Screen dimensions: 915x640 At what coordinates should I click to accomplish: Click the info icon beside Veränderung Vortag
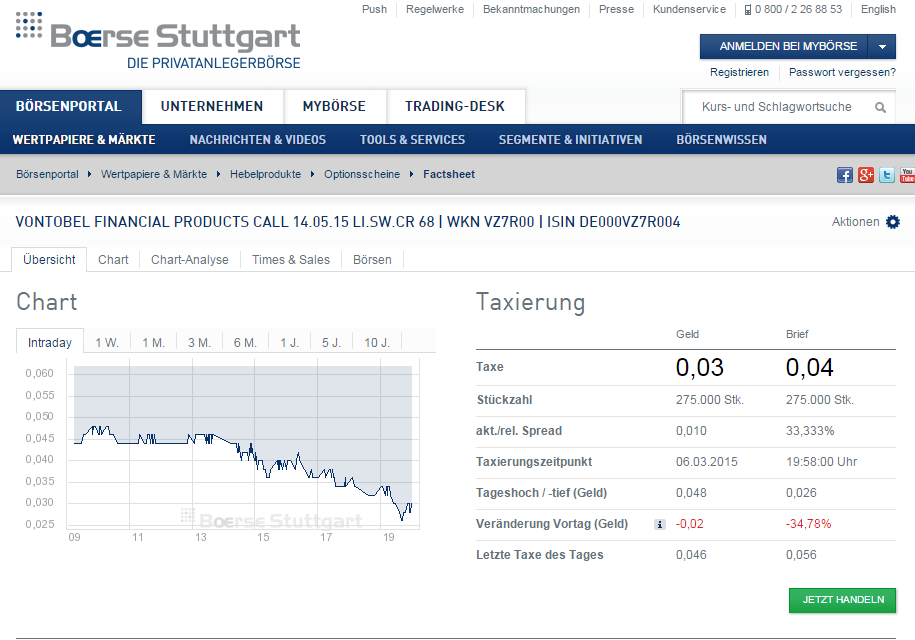(x=659, y=524)
